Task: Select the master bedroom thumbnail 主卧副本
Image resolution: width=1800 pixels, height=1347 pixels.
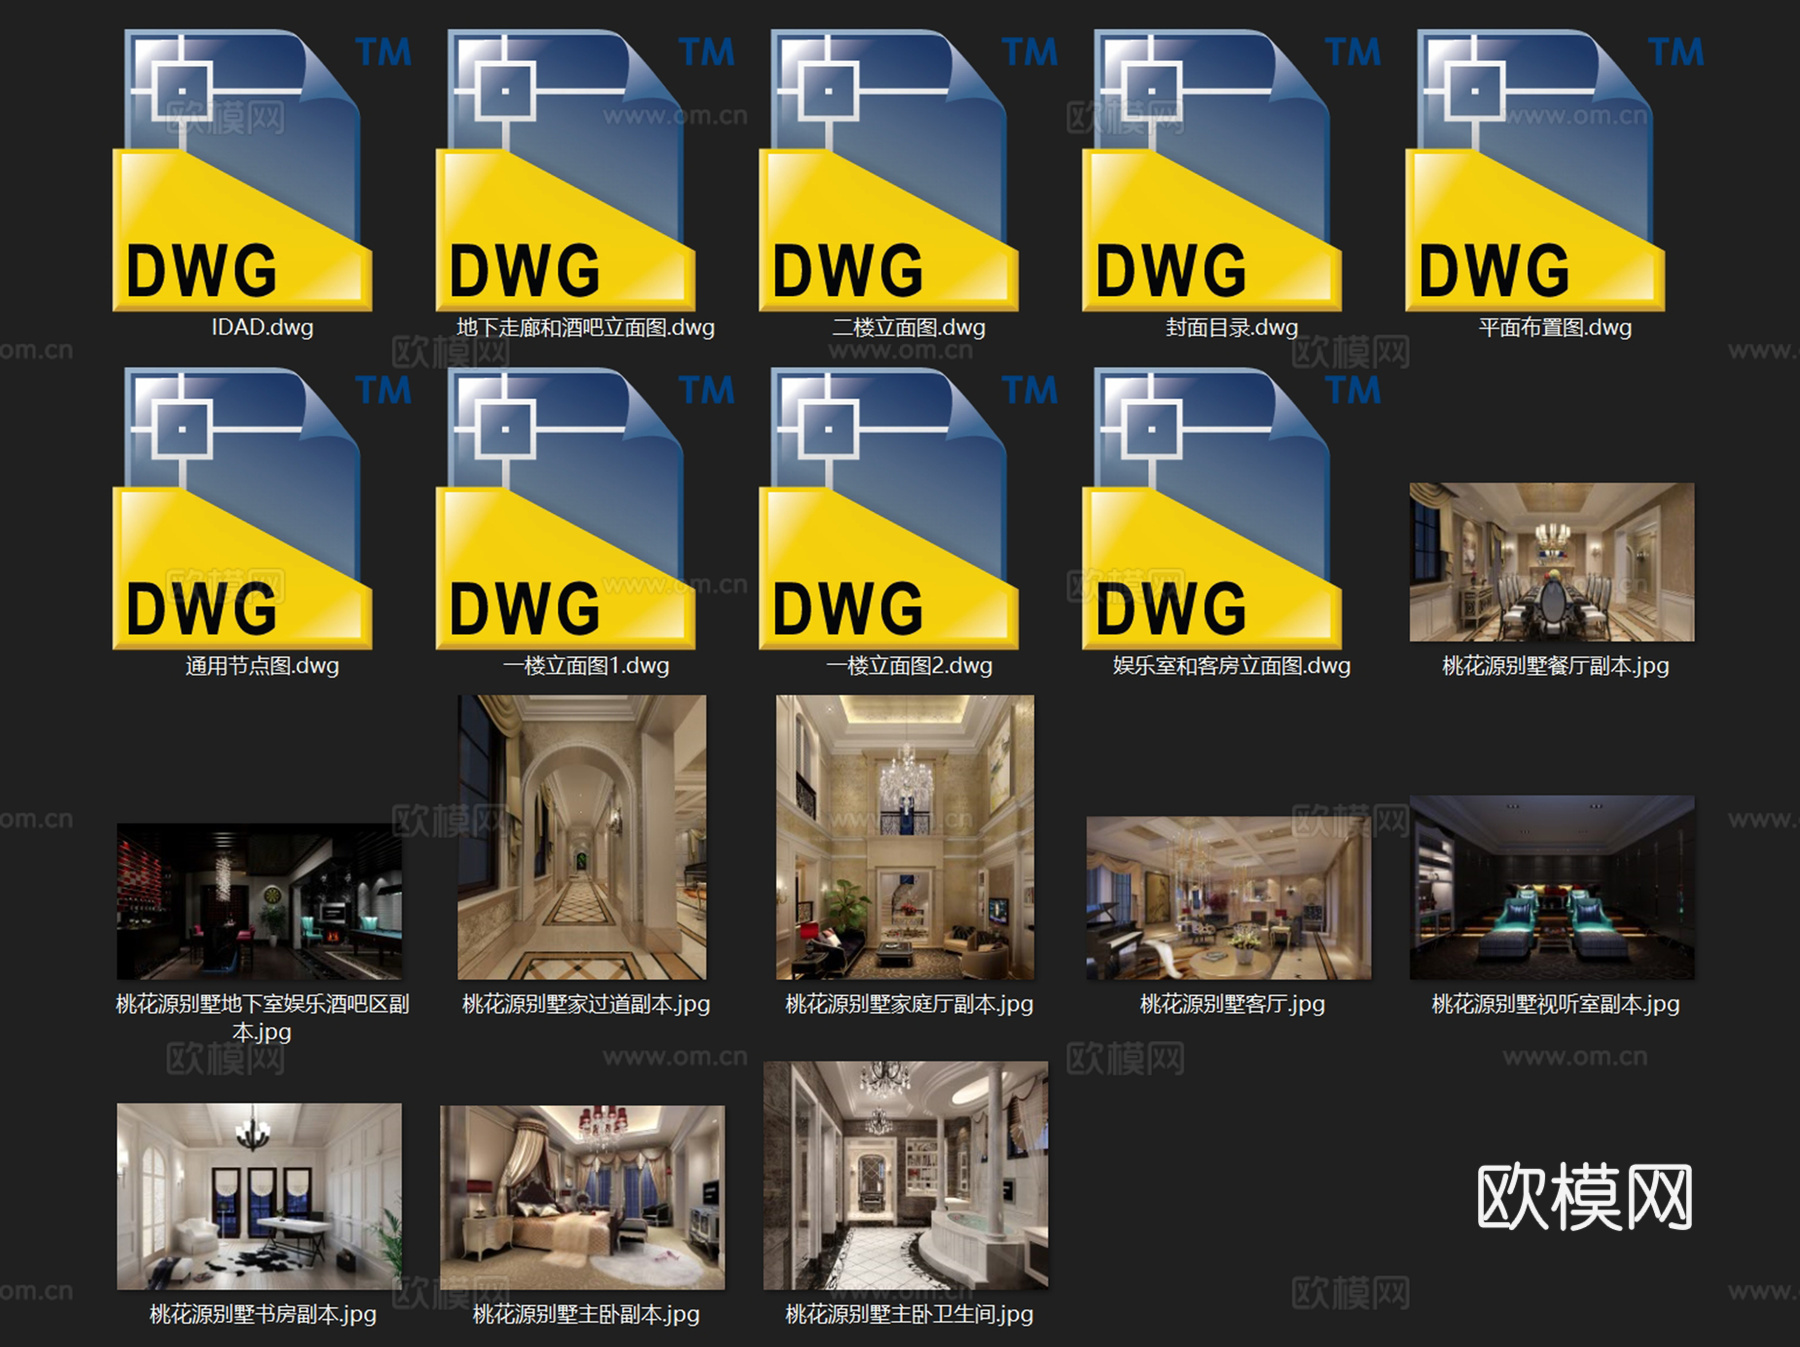Action: [x=582, y=1197]
